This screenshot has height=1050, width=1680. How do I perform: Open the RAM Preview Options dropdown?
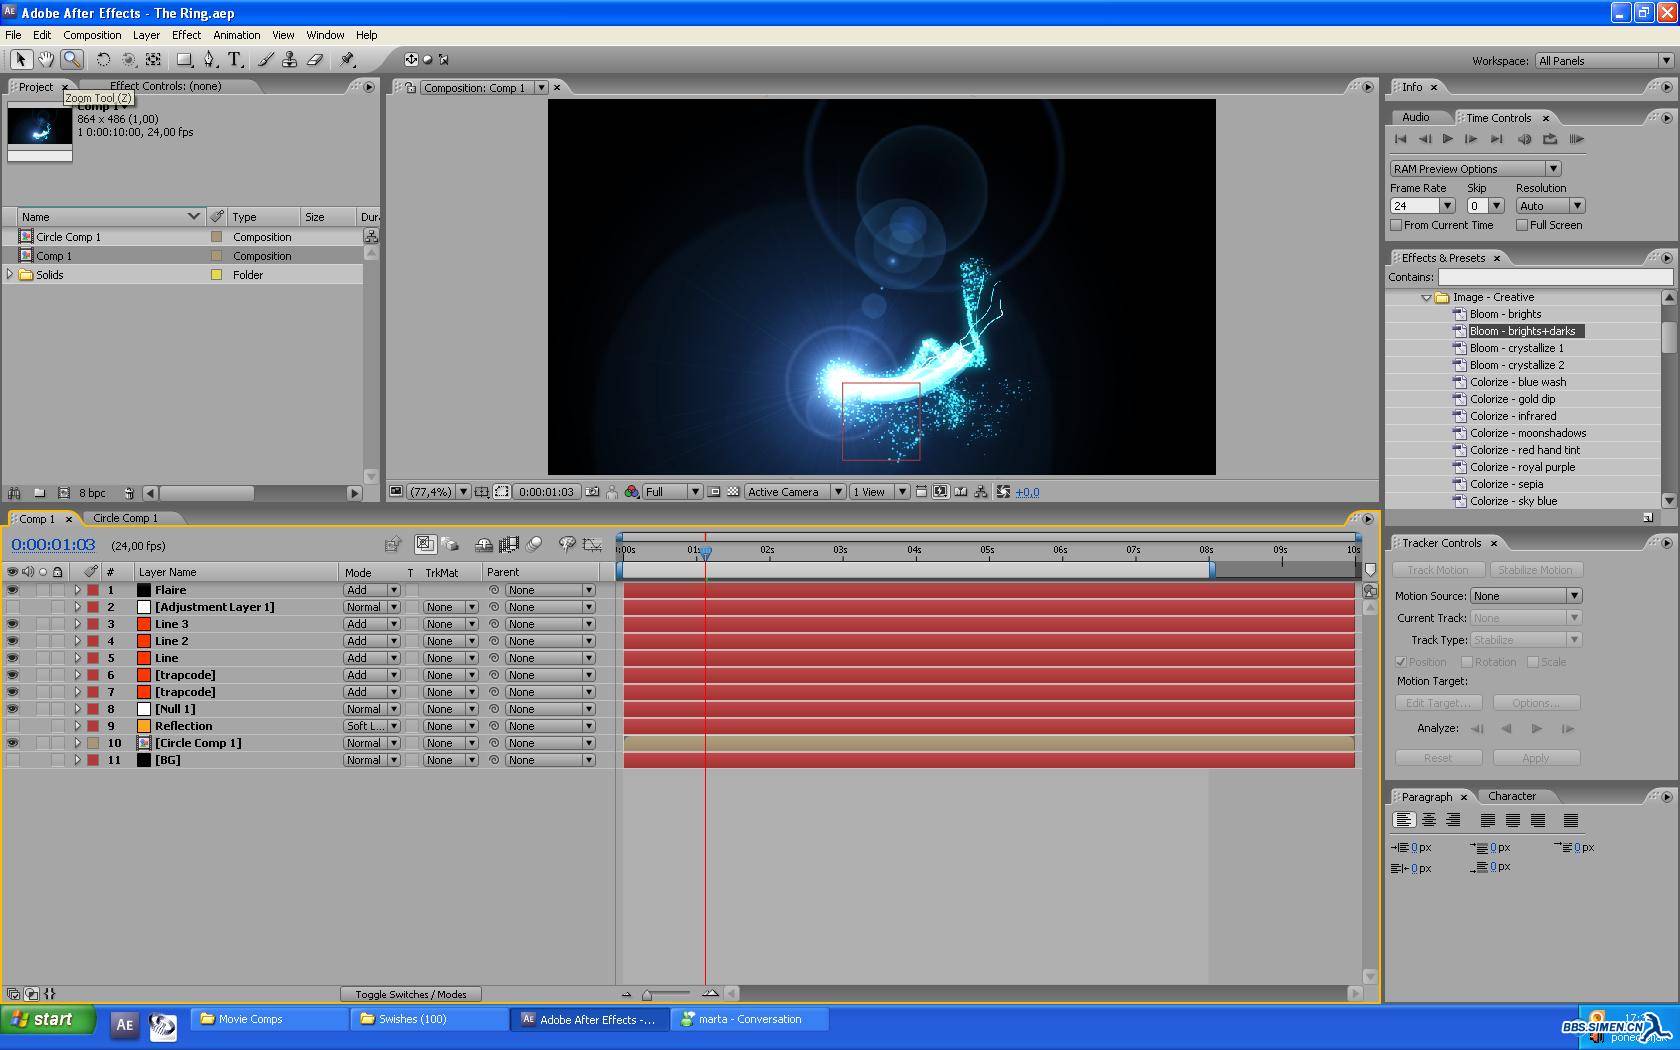[x=1475, y=169]
